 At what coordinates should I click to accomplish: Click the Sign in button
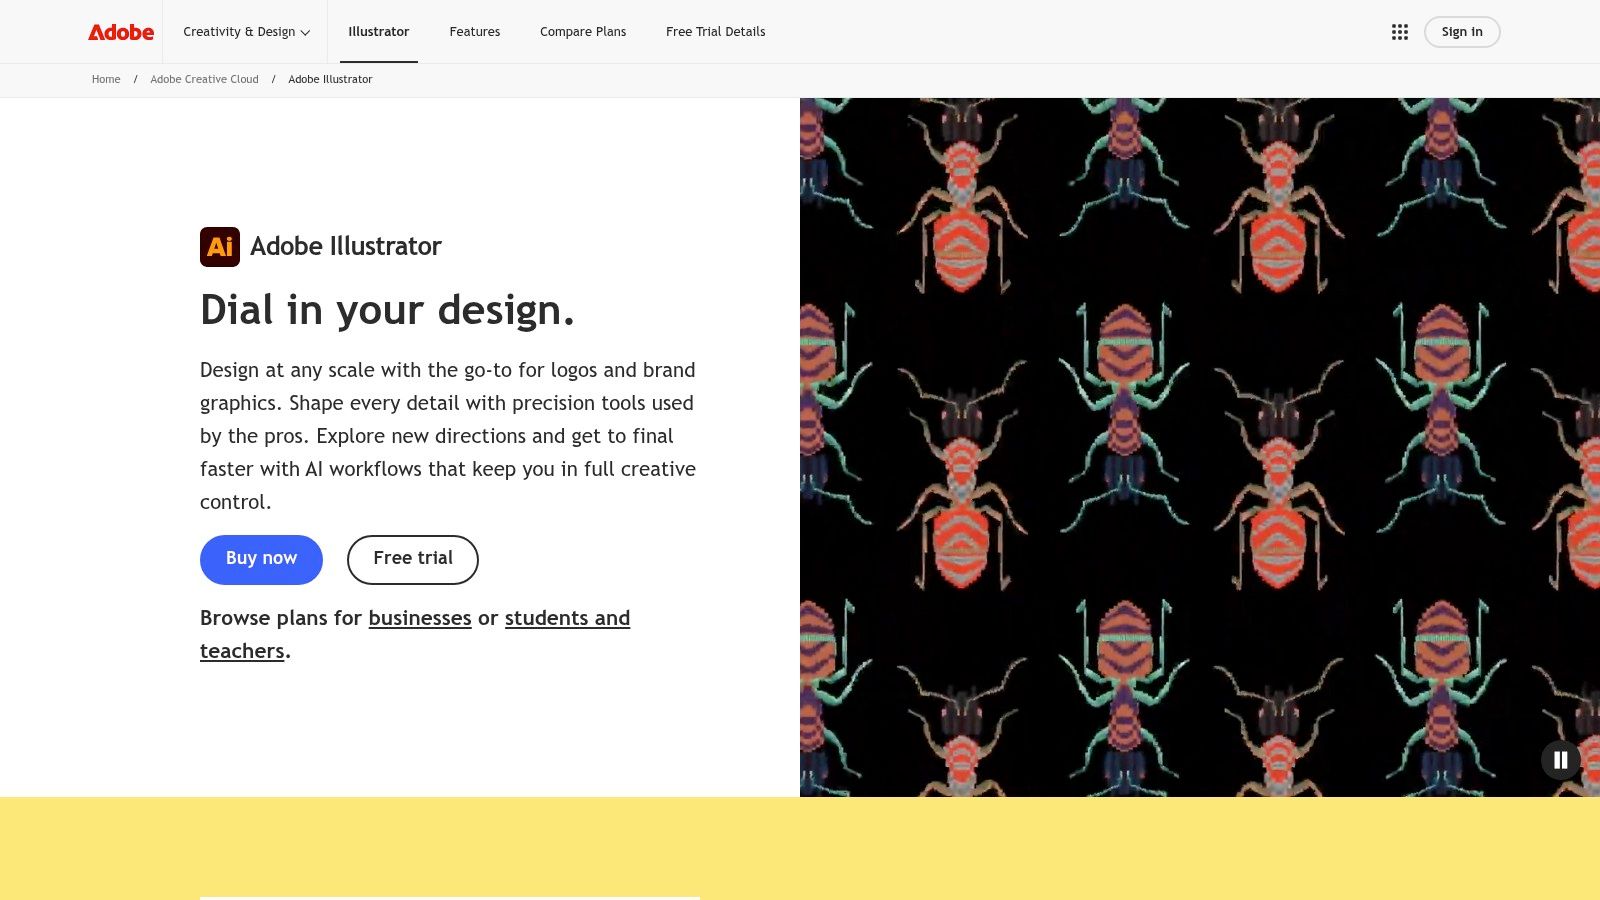click(x=1462, y=32)
